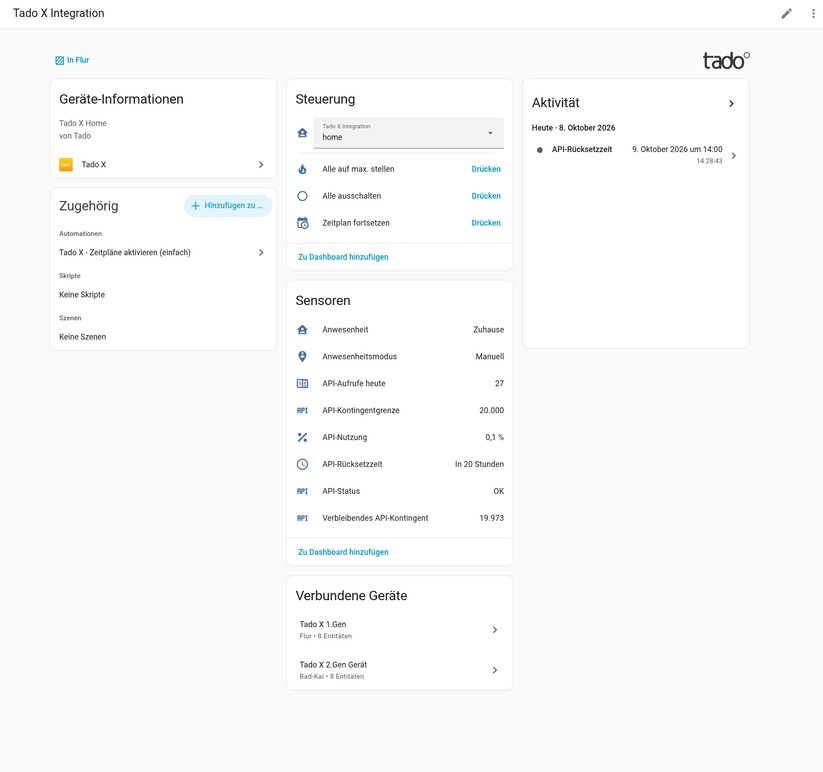Click the Anwesenheitsmodus value Manuell

(x=490, y=356)
